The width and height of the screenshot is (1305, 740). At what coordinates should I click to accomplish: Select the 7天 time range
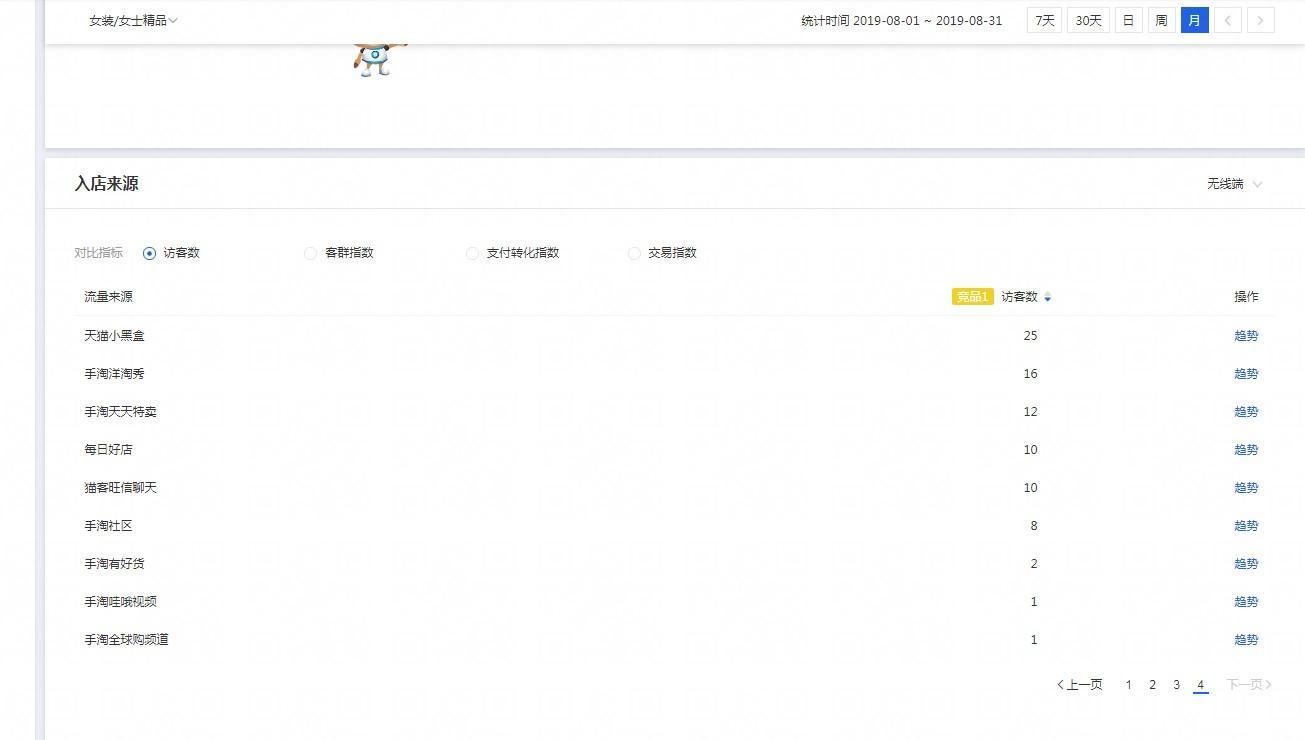coord(1044,20)
